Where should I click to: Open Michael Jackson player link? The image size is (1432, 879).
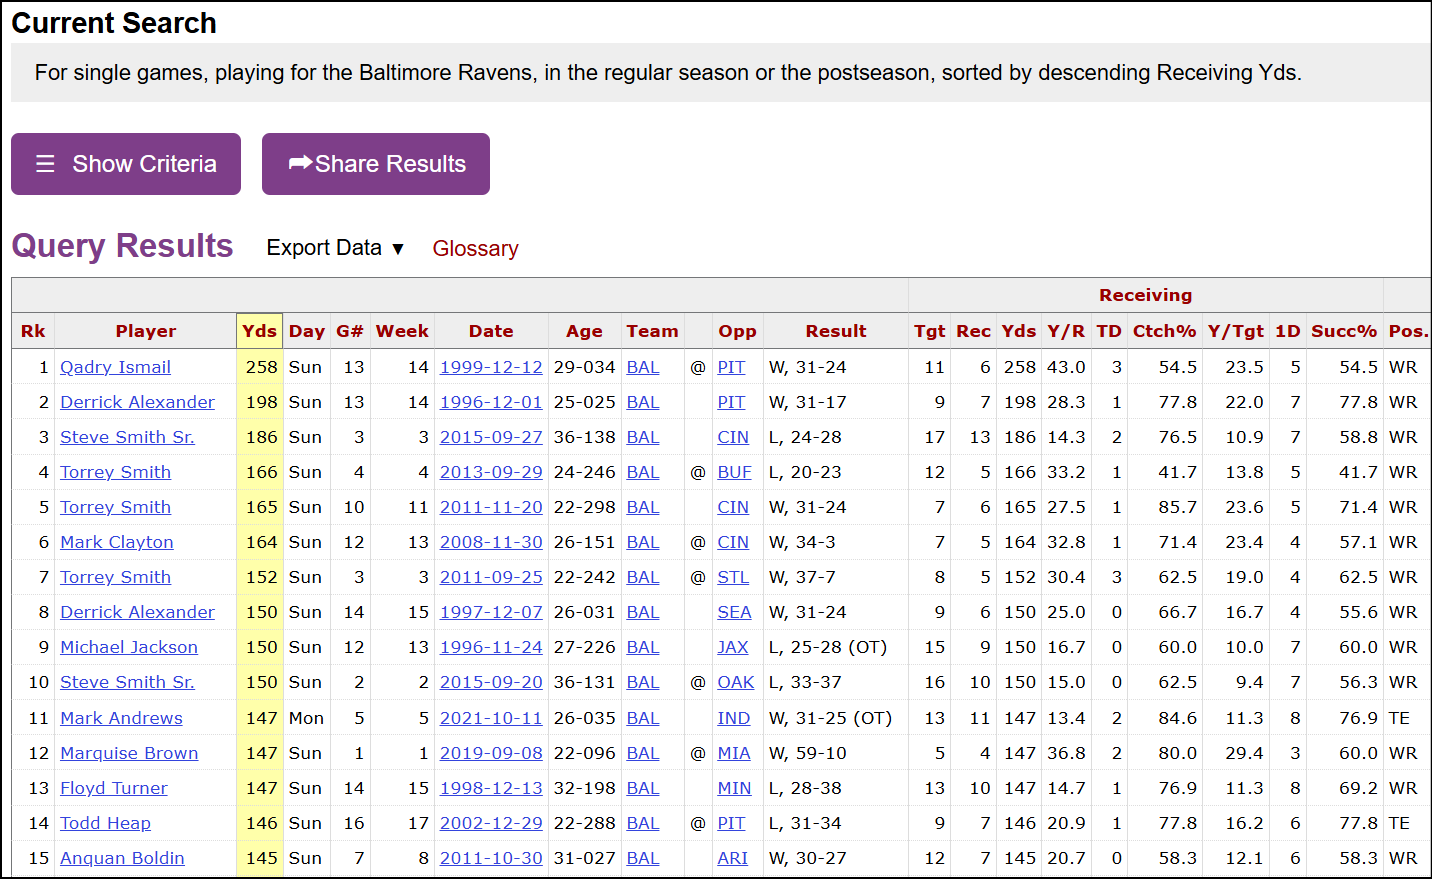(129, 647)
